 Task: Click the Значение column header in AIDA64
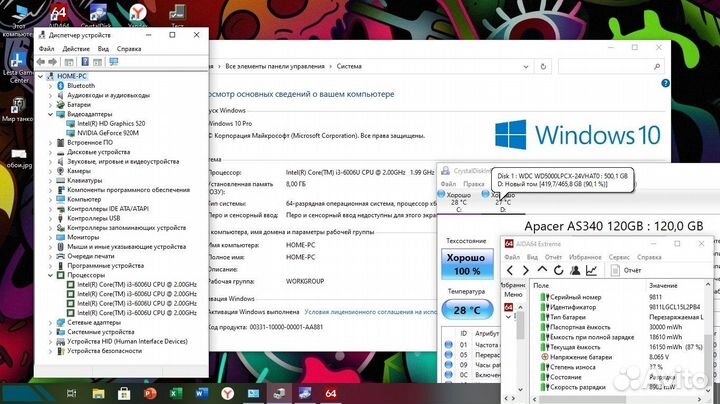tap(663, 286)
